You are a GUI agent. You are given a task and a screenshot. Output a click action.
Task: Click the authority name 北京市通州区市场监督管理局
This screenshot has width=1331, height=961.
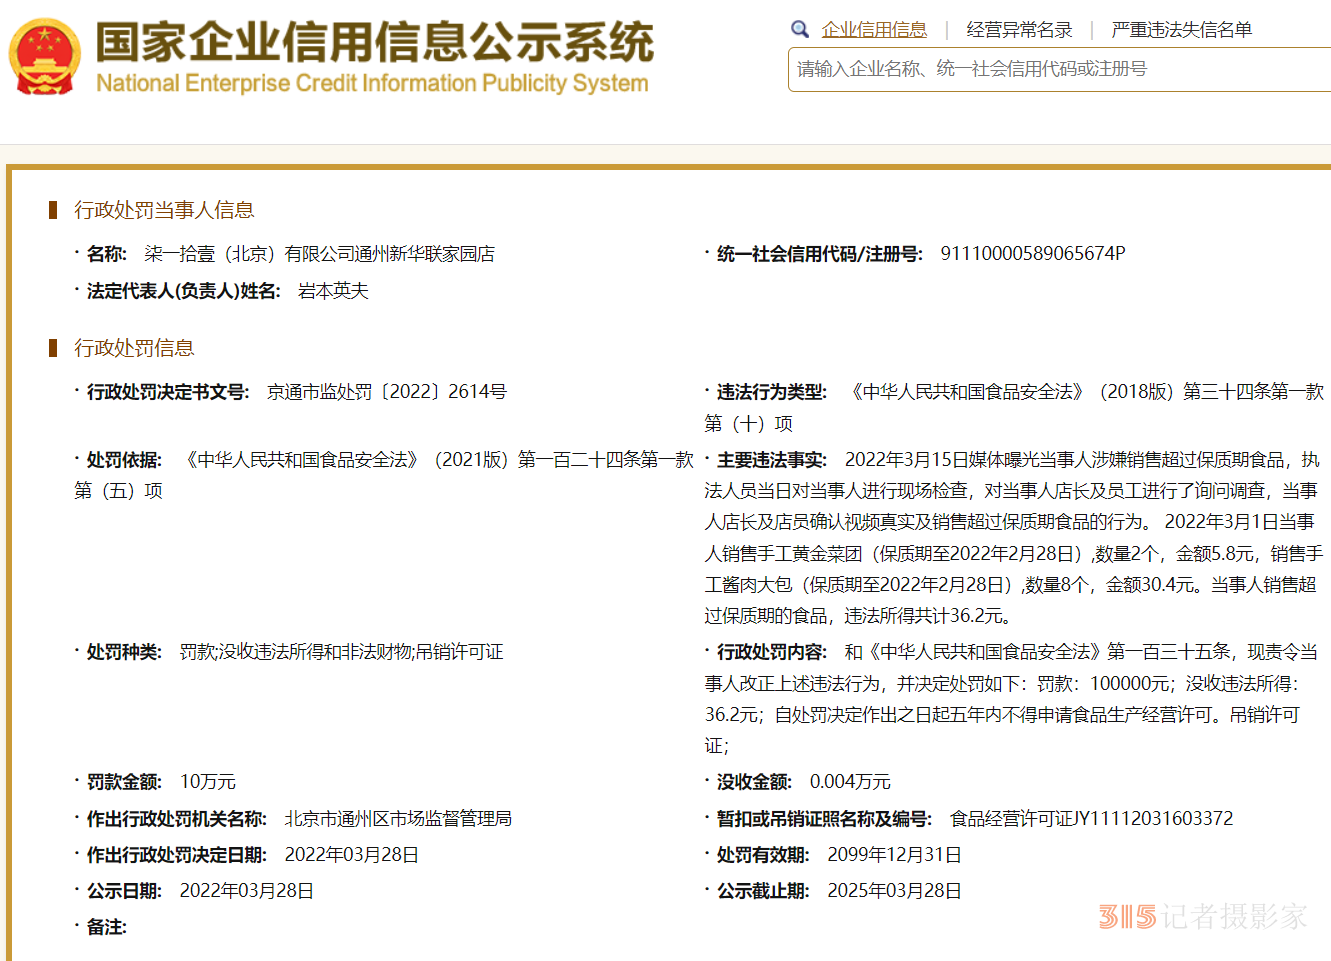[x=398, y=819]
